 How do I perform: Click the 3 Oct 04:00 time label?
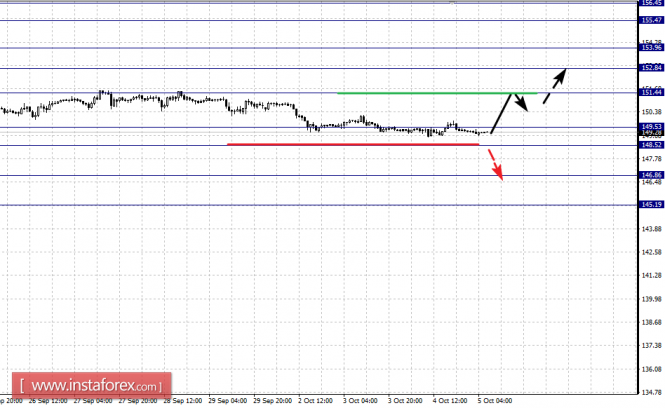[358, 400]
